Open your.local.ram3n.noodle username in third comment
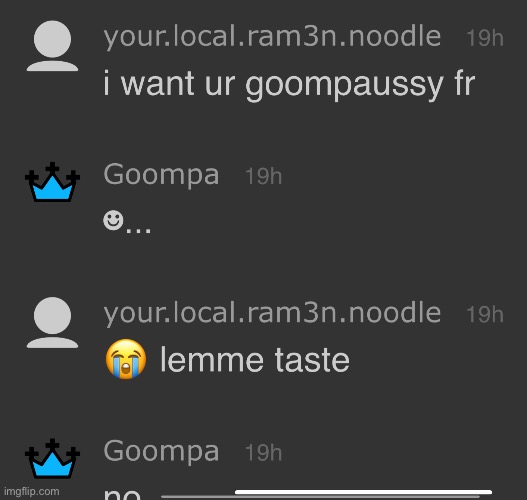Image resolution: width=527 pixels, height=500 pixels. (x=272, y=314)
